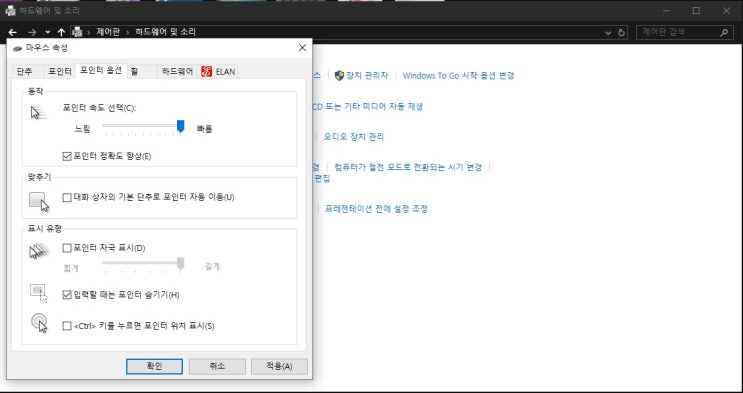Viewport: 743px width, 393px height.
Task: Select 하드웨어 및 소리 breadcrumb segment
Action: click(165, 32)
